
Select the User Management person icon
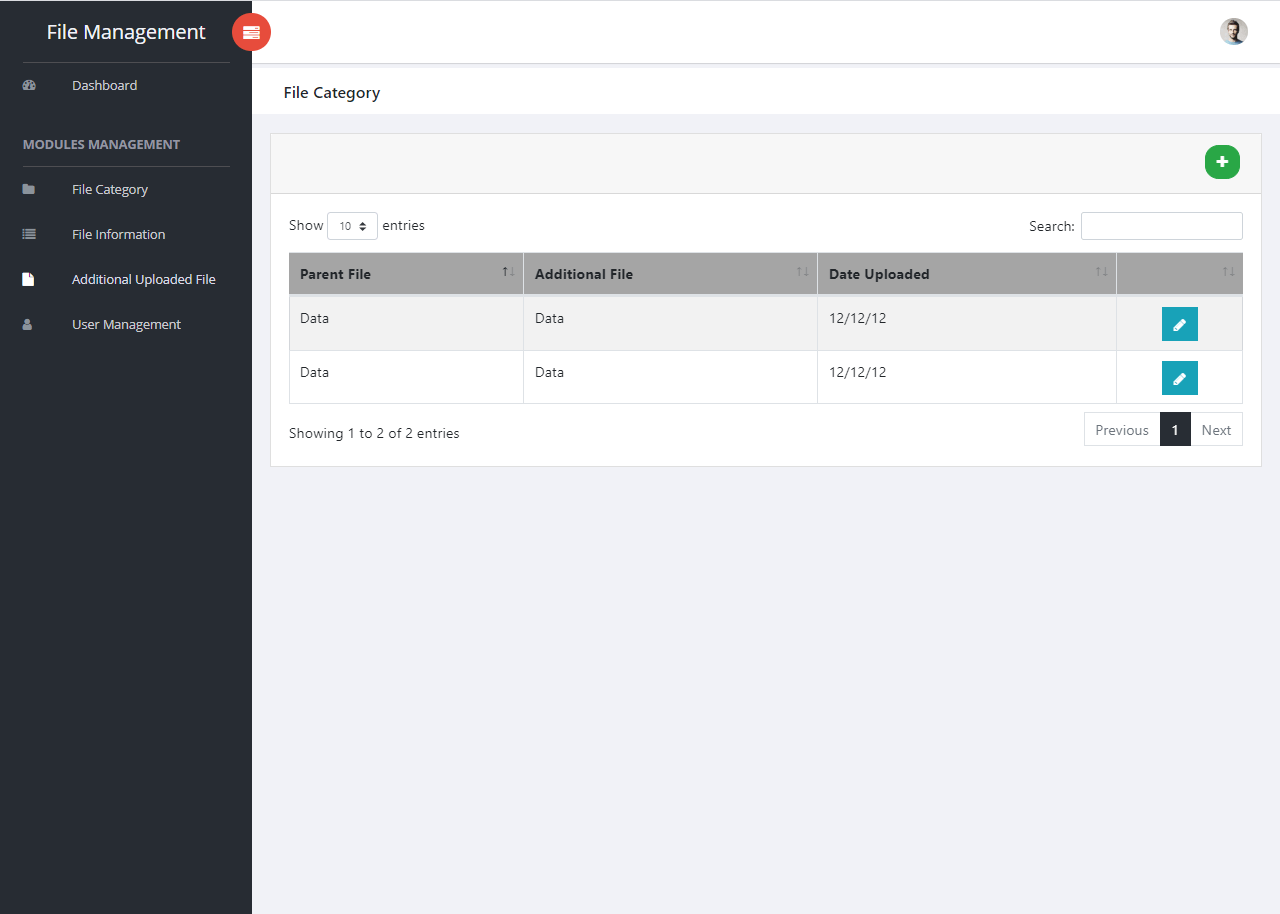[29, 323]
